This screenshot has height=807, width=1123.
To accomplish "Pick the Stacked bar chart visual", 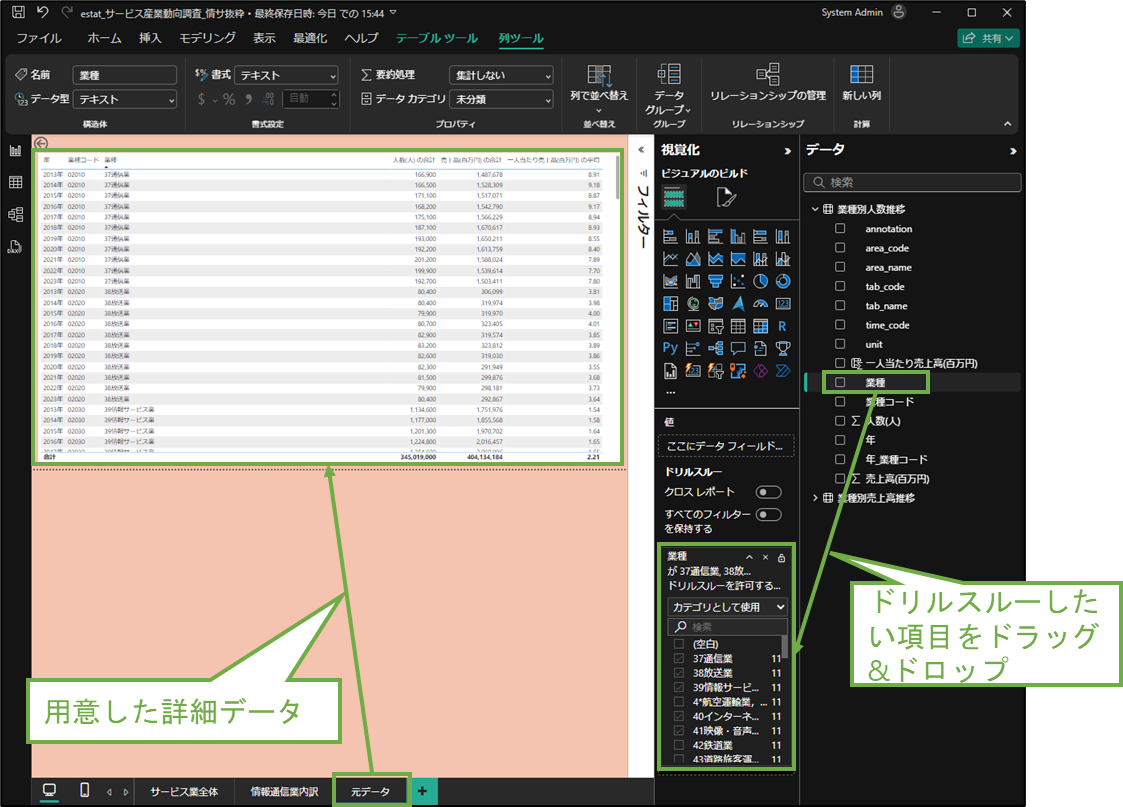I will [x=670, y=236].
